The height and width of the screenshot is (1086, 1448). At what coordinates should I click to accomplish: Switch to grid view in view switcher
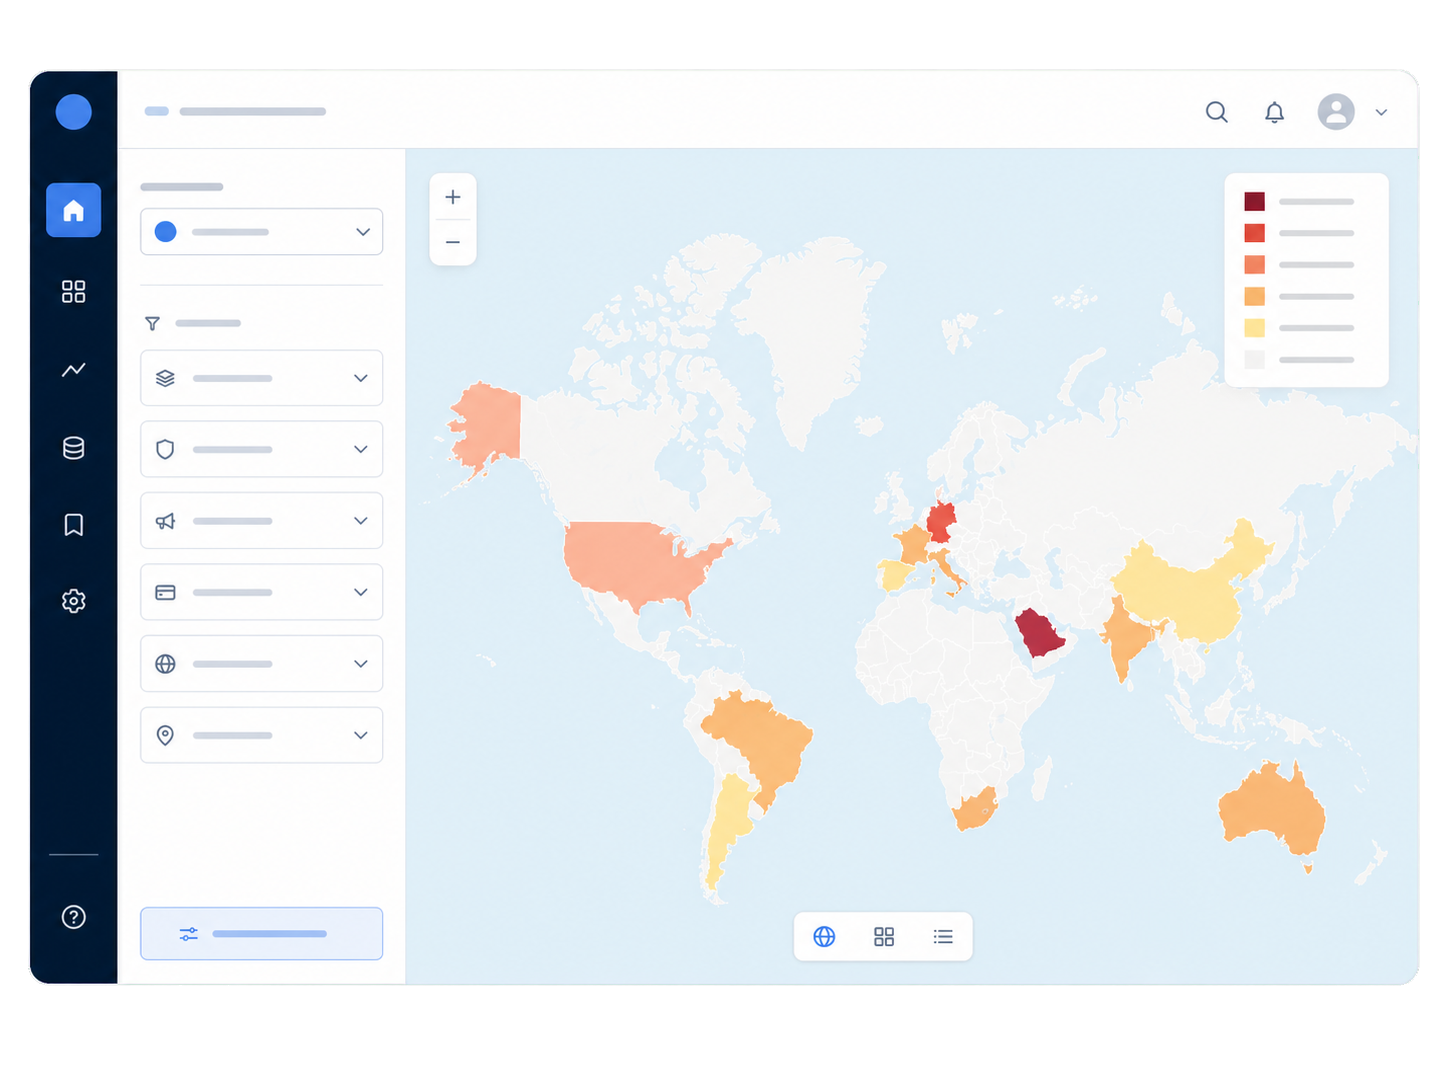click(x=884, y=937)
